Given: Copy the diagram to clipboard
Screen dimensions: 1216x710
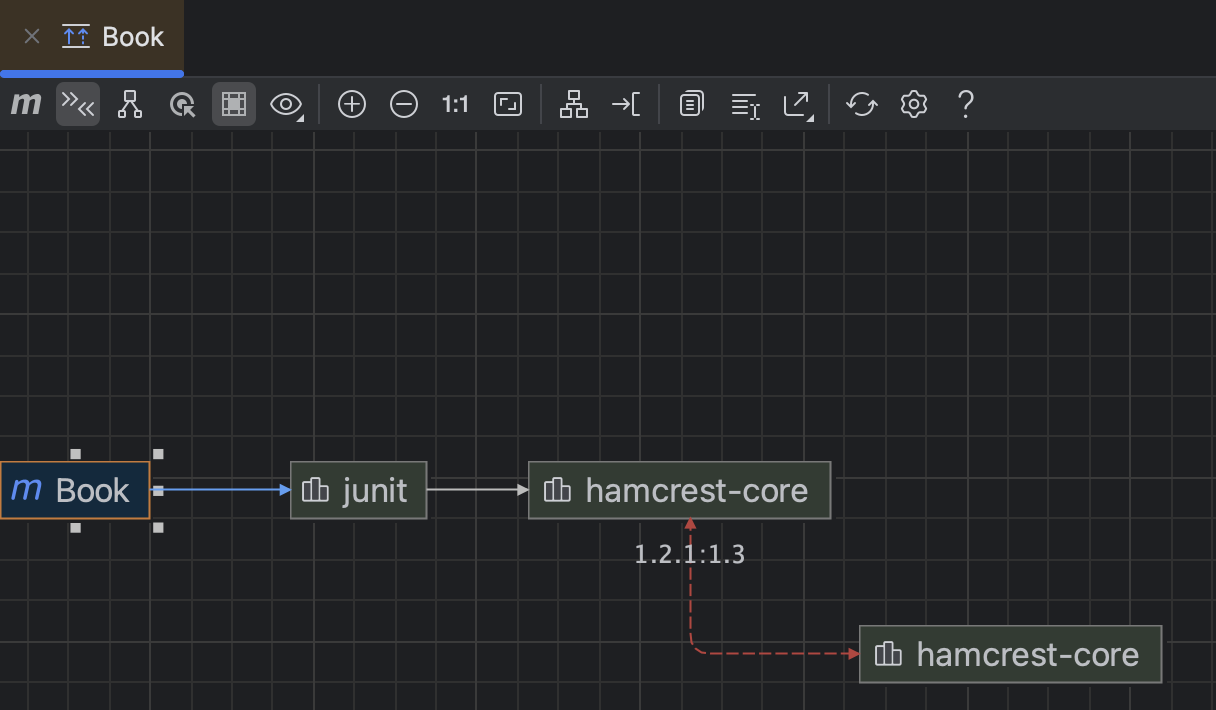Looking at the screenshot, I should (691, 104).
